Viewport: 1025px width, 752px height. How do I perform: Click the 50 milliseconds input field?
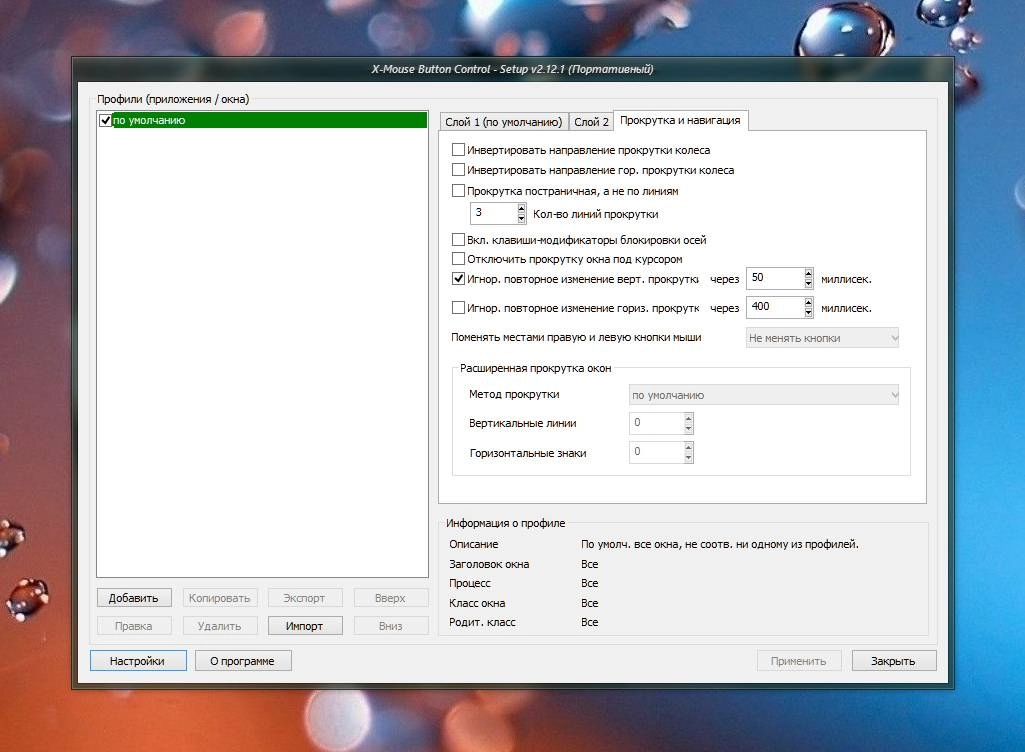[775, 278]
